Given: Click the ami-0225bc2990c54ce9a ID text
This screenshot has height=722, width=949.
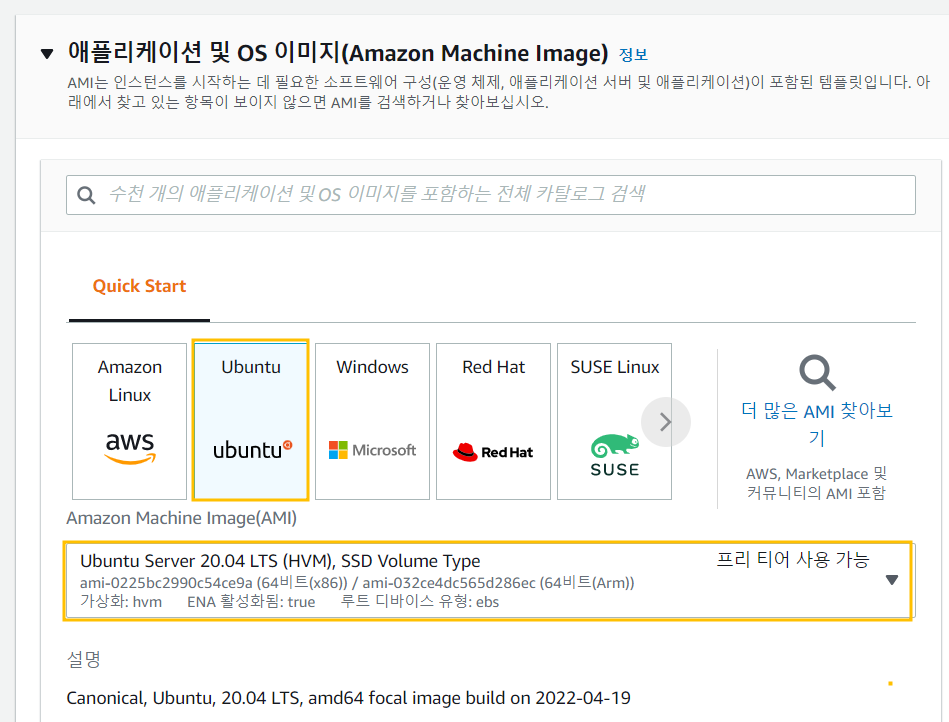Looking at the screenshot, I should coord(166,583).
